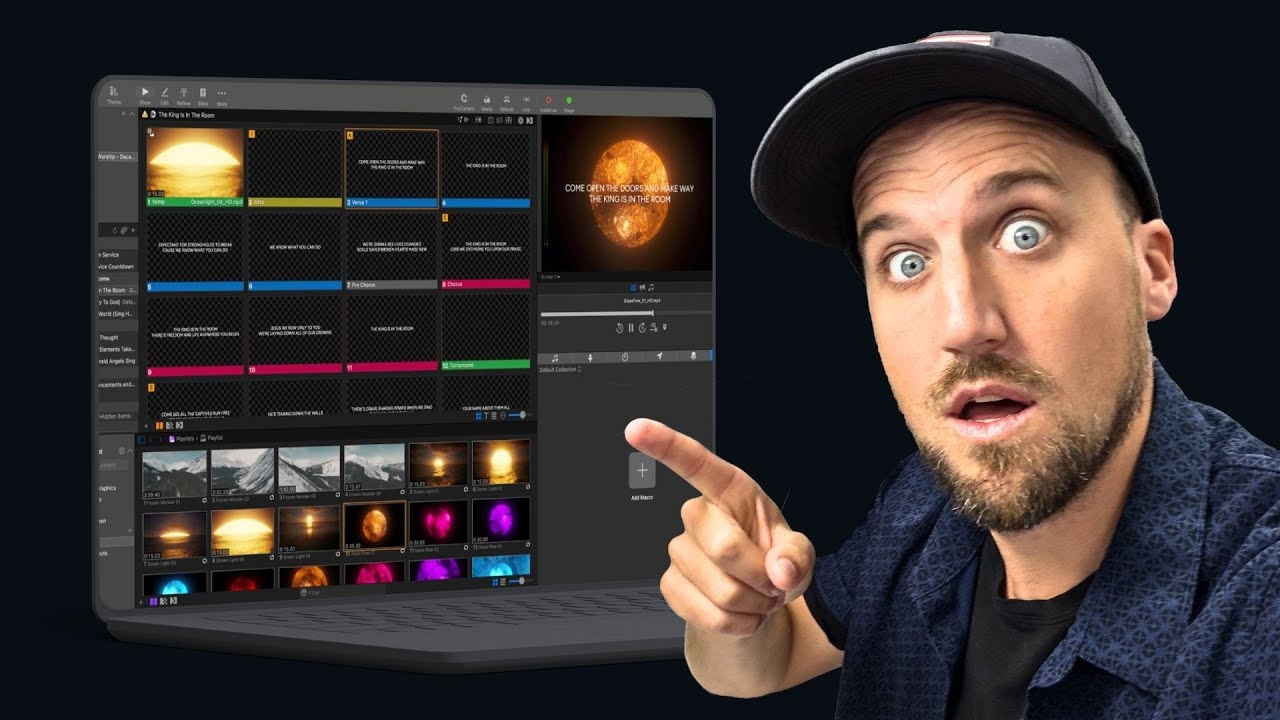This screenshot has width=1280, height=720.
Task: Select the arrow send tab in lower panel
Action: (x=659, y=356)
